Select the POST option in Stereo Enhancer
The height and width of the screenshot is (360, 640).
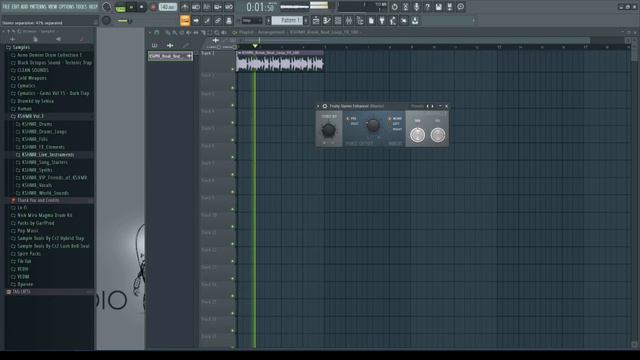(x=354, y=124)
